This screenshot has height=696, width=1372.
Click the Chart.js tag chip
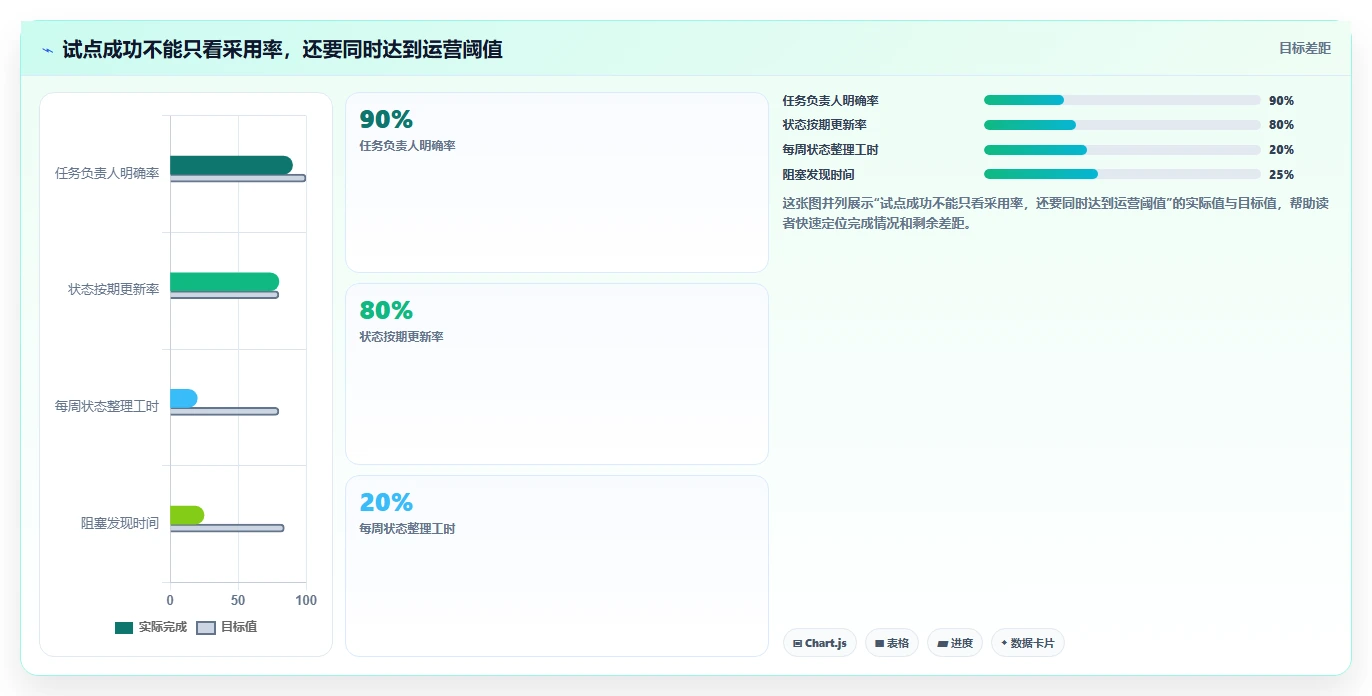(x=820, y=643)
